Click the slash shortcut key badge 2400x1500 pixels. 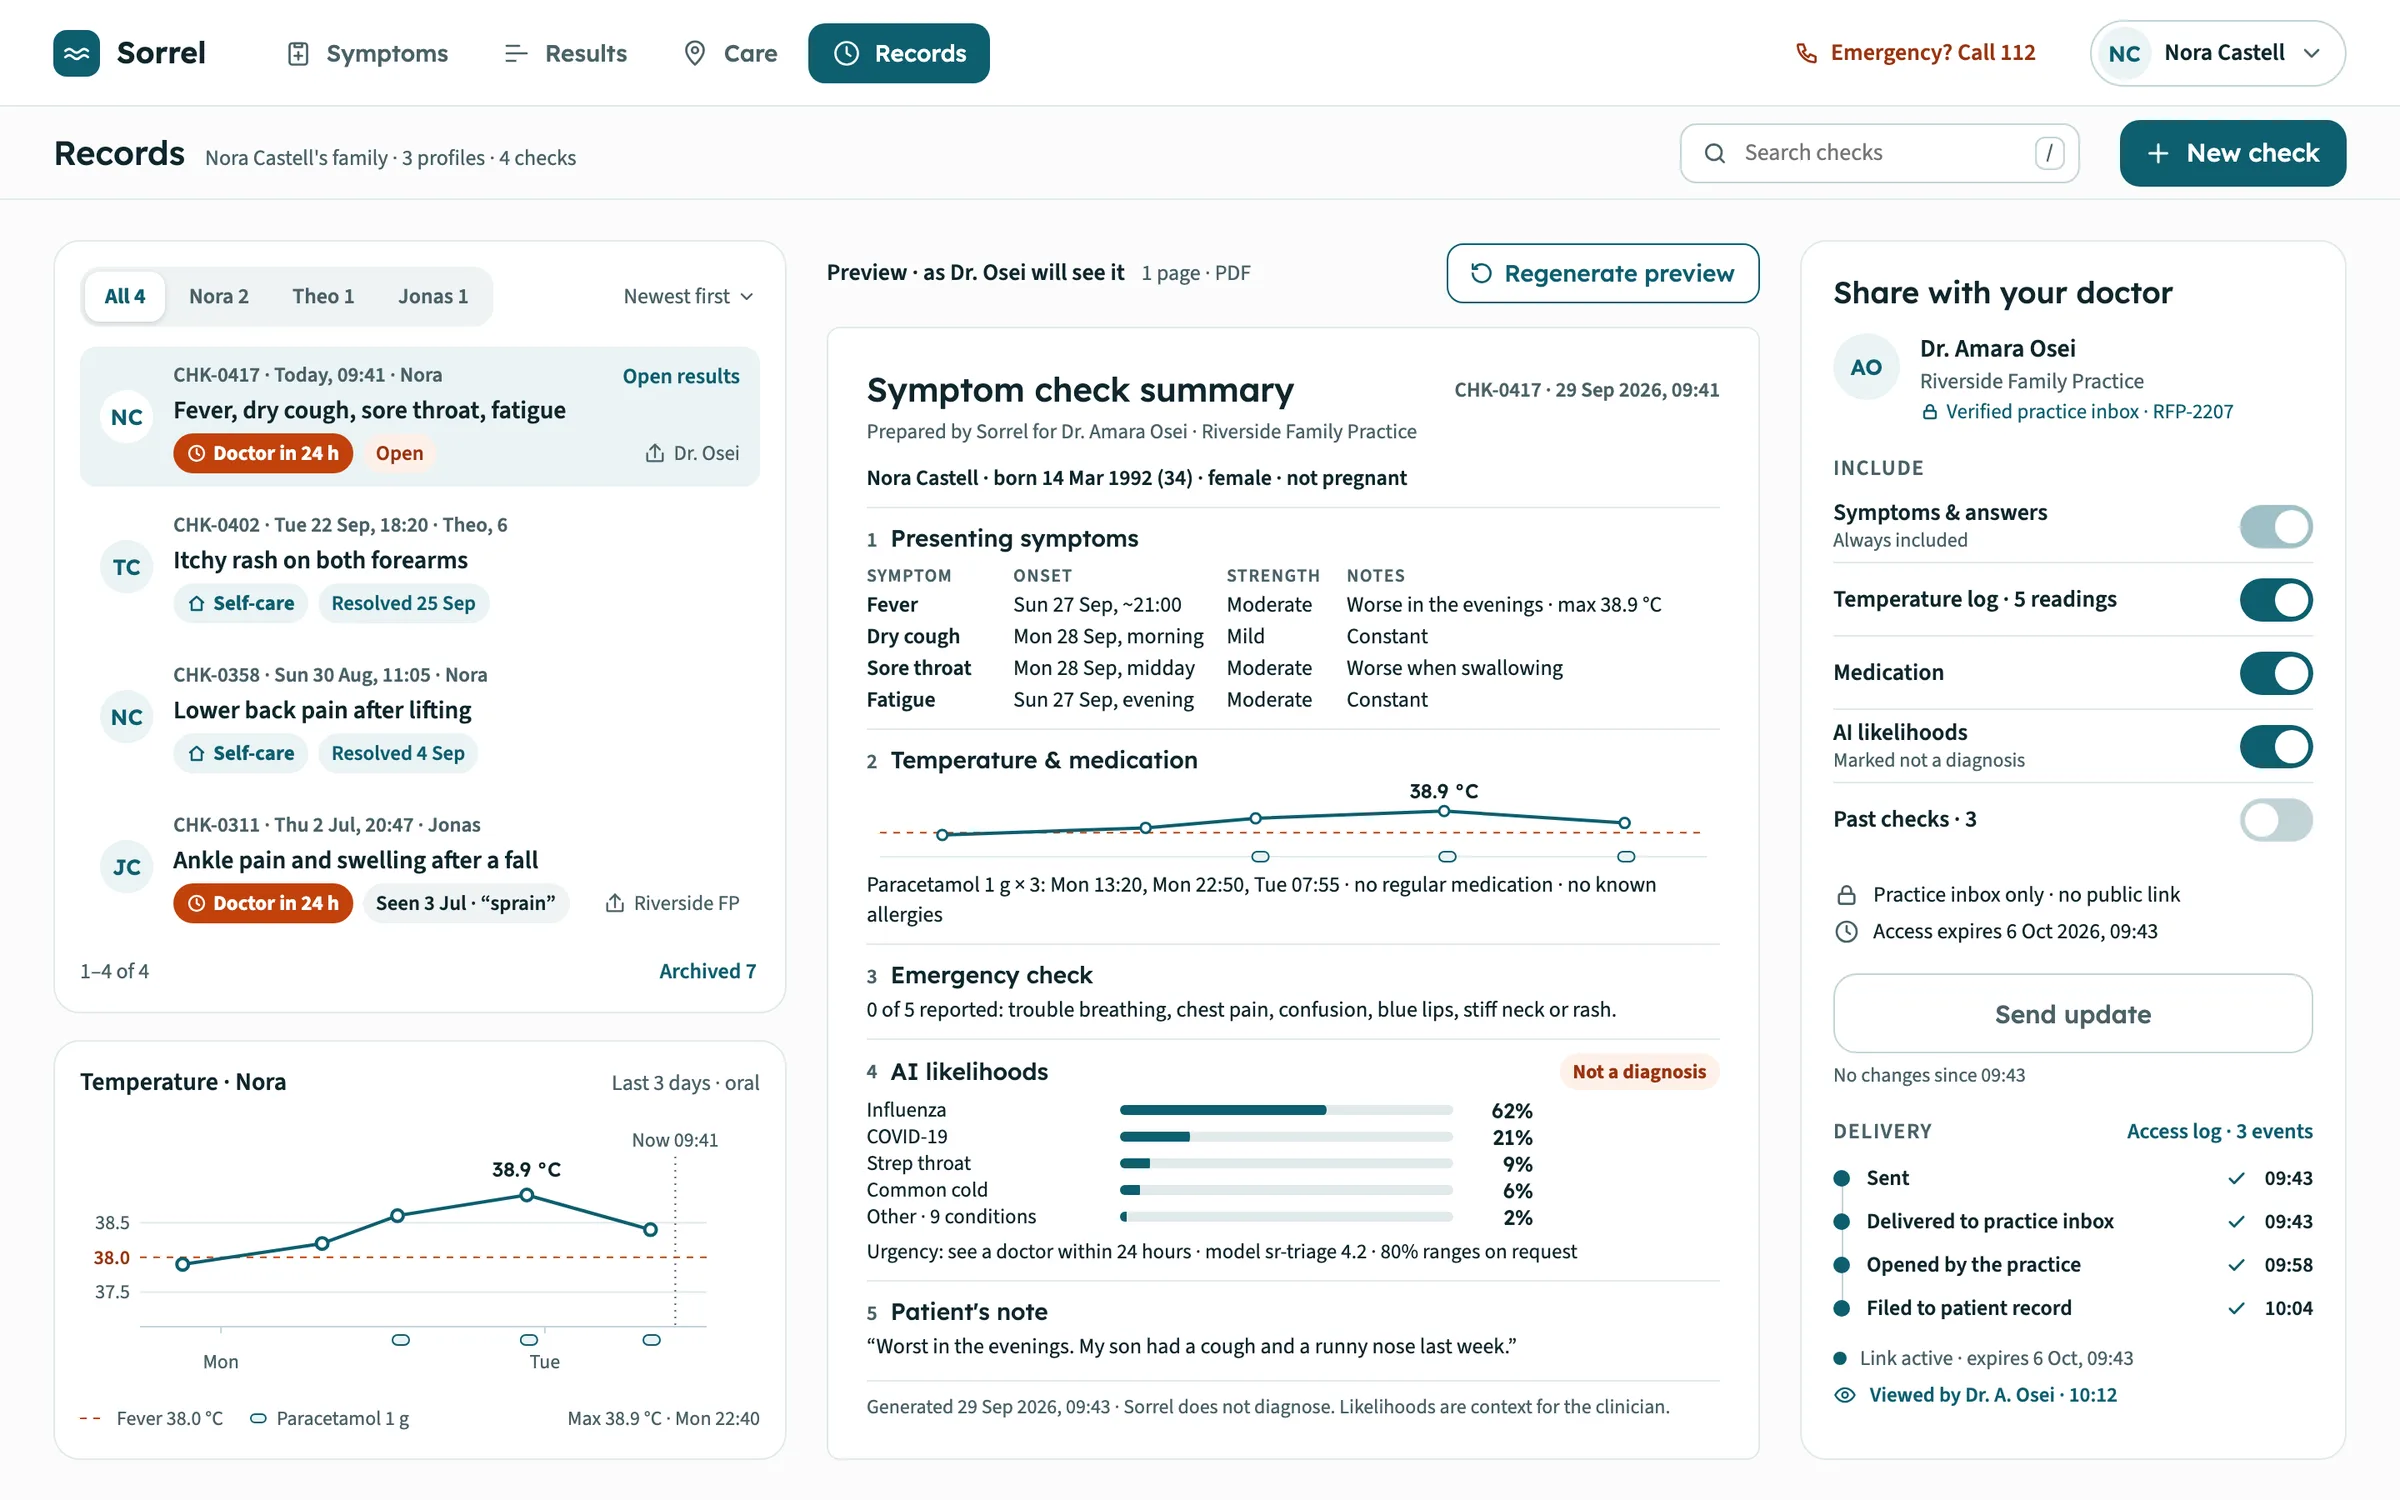coord(2049,153)
